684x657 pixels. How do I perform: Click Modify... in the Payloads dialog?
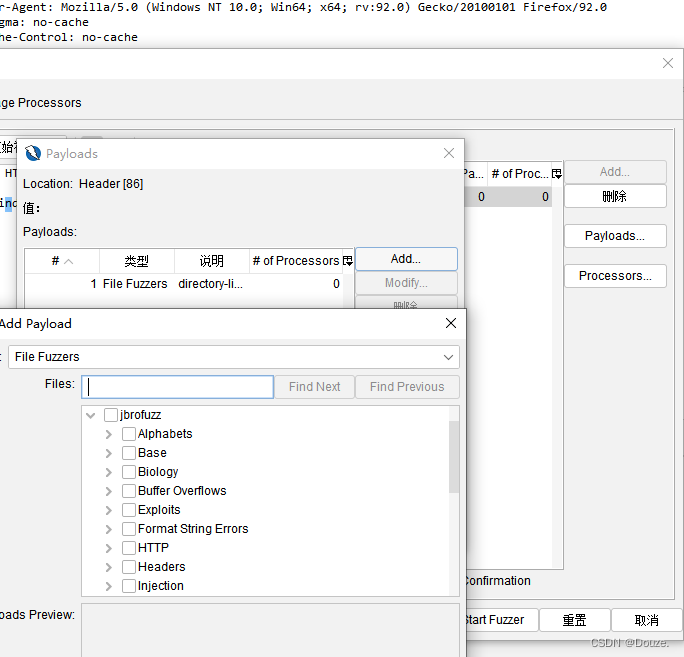click(x=406, y=283)
